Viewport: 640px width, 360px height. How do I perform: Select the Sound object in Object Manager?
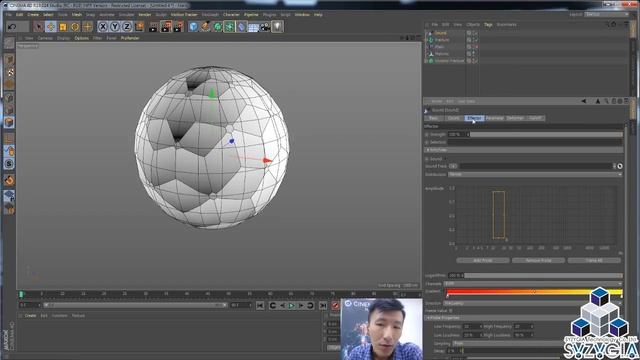[x=440, y=33]
